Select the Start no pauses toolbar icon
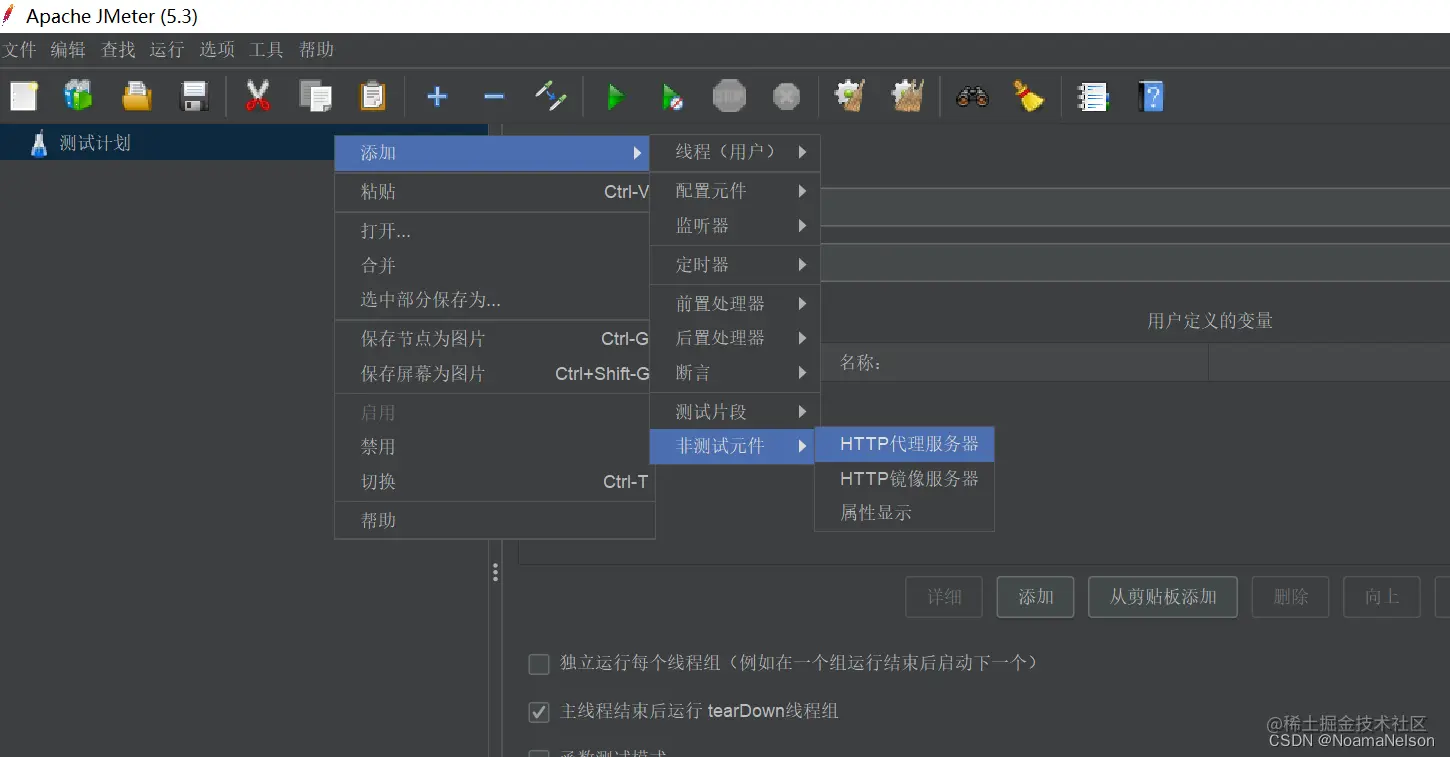This screenshot has width=1450, height=757. (x=671, y=96)
